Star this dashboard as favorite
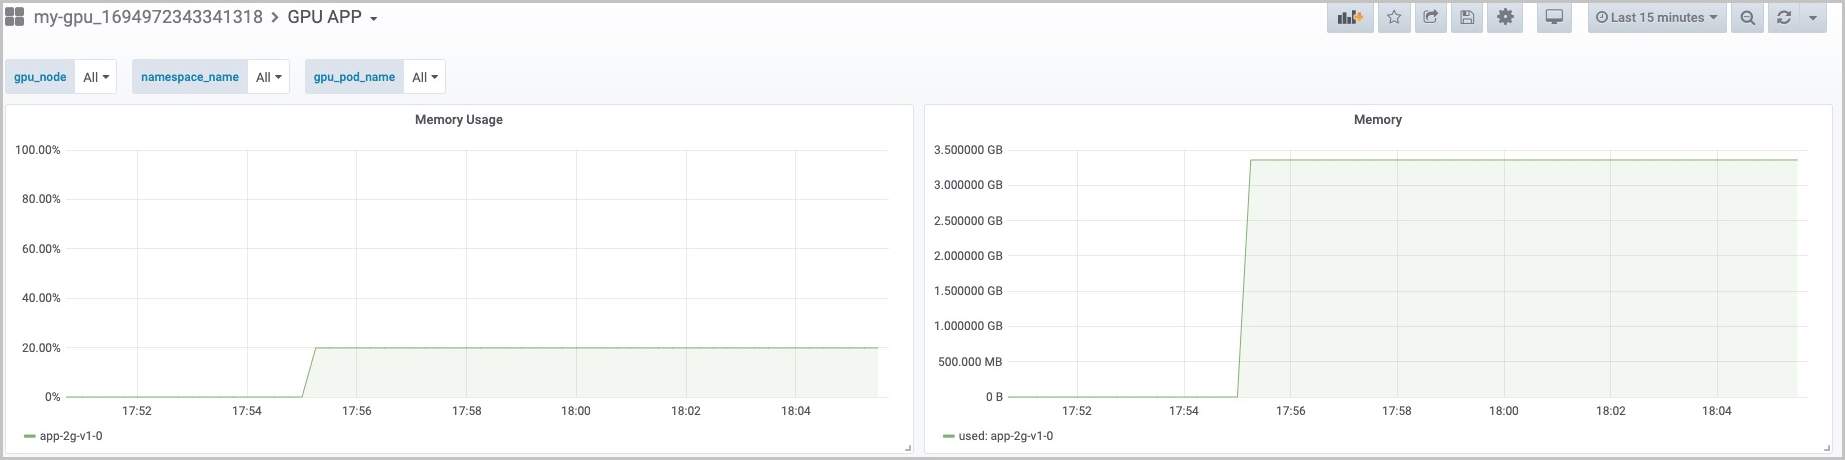Screen dimensions: 1845x460 coord(1394,18)
